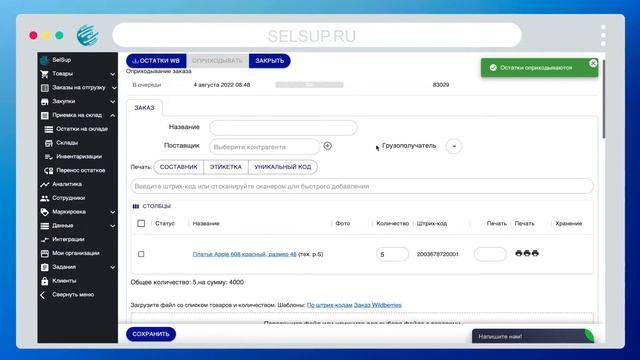Image resolution: width=640 pixels, height=360 pixels.
Task: Click the Задания clipboard icon
Action: point(44,267)
